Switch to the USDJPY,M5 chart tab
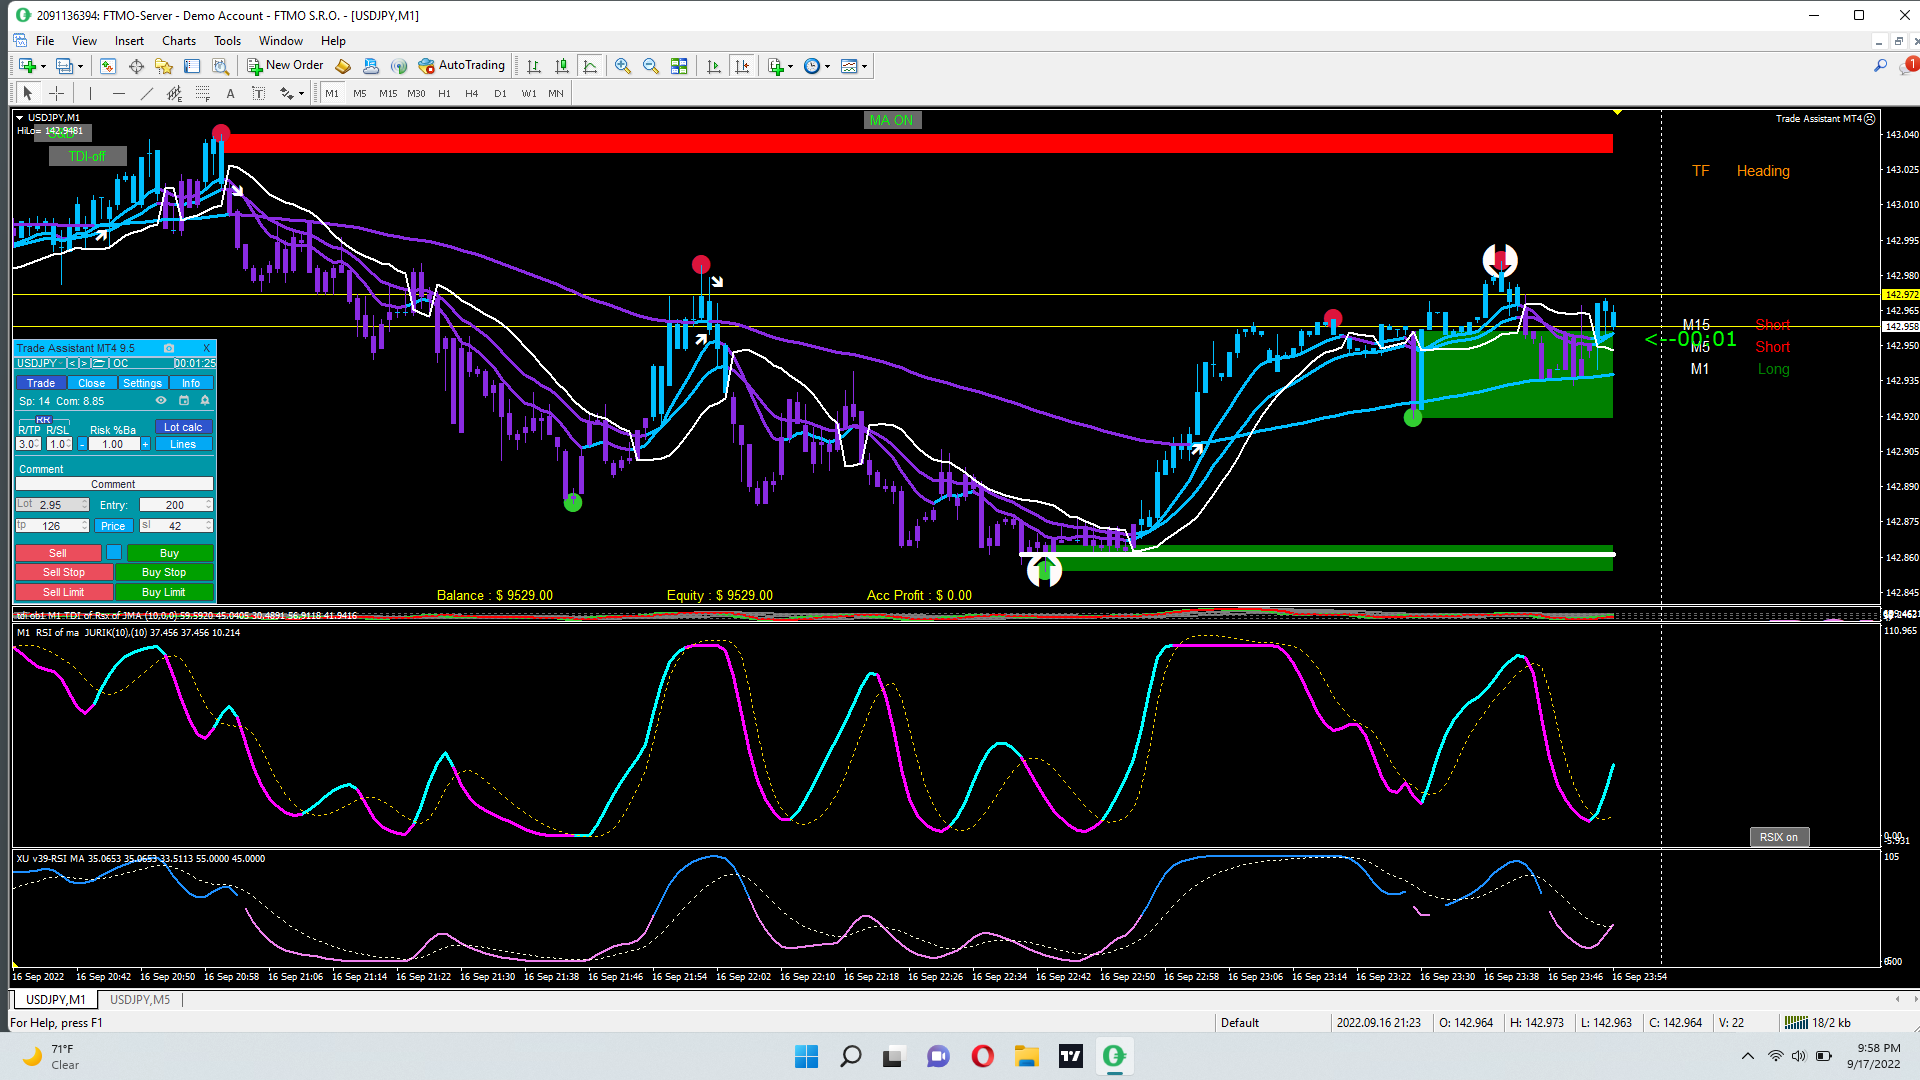This screenshot has width=1920, height=1080. coord(140,1000)
